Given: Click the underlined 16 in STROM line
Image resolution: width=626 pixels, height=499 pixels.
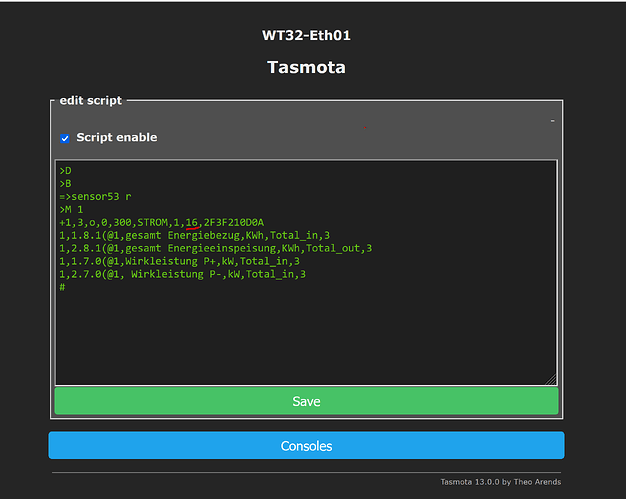Looking at the screenshot, I should click(192, 222).
